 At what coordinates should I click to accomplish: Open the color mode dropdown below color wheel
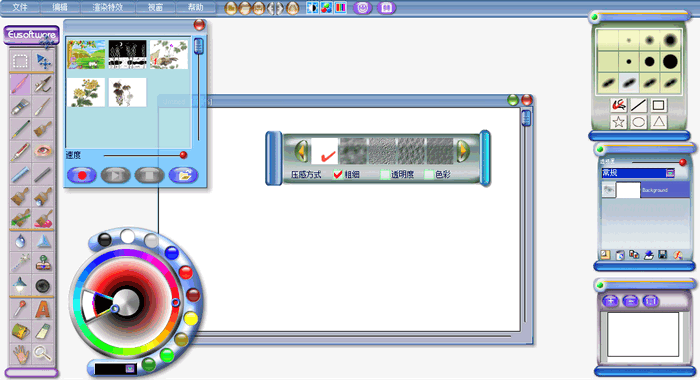point(129,369)
